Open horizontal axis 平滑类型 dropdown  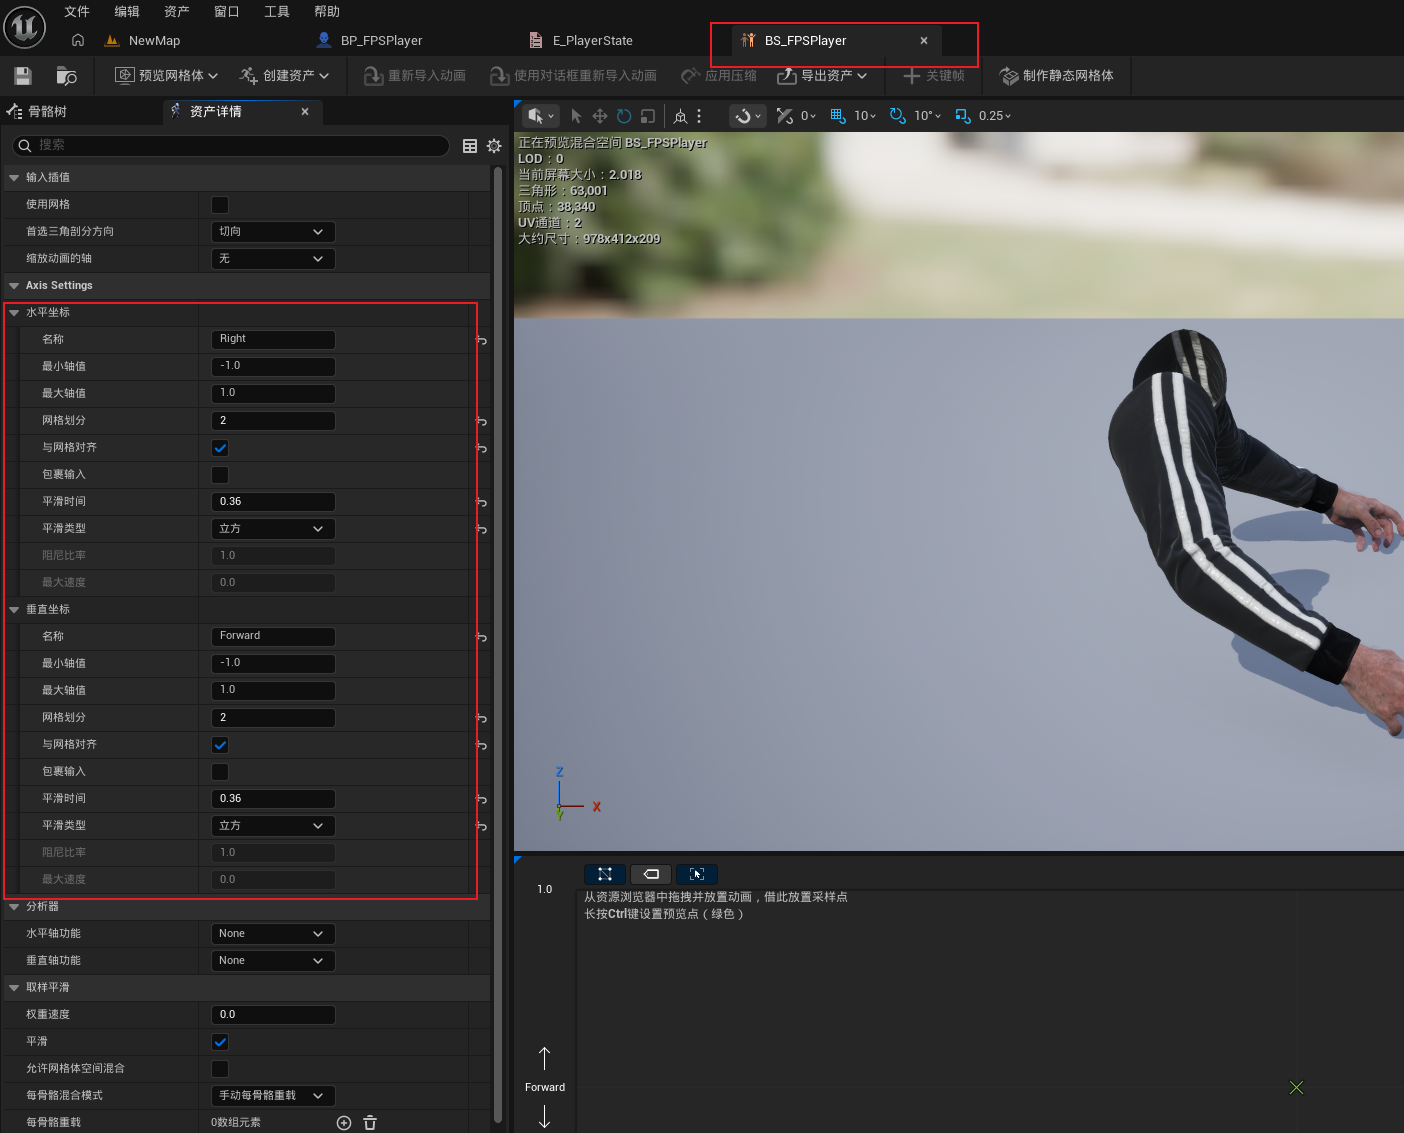(x=273, y=529)
